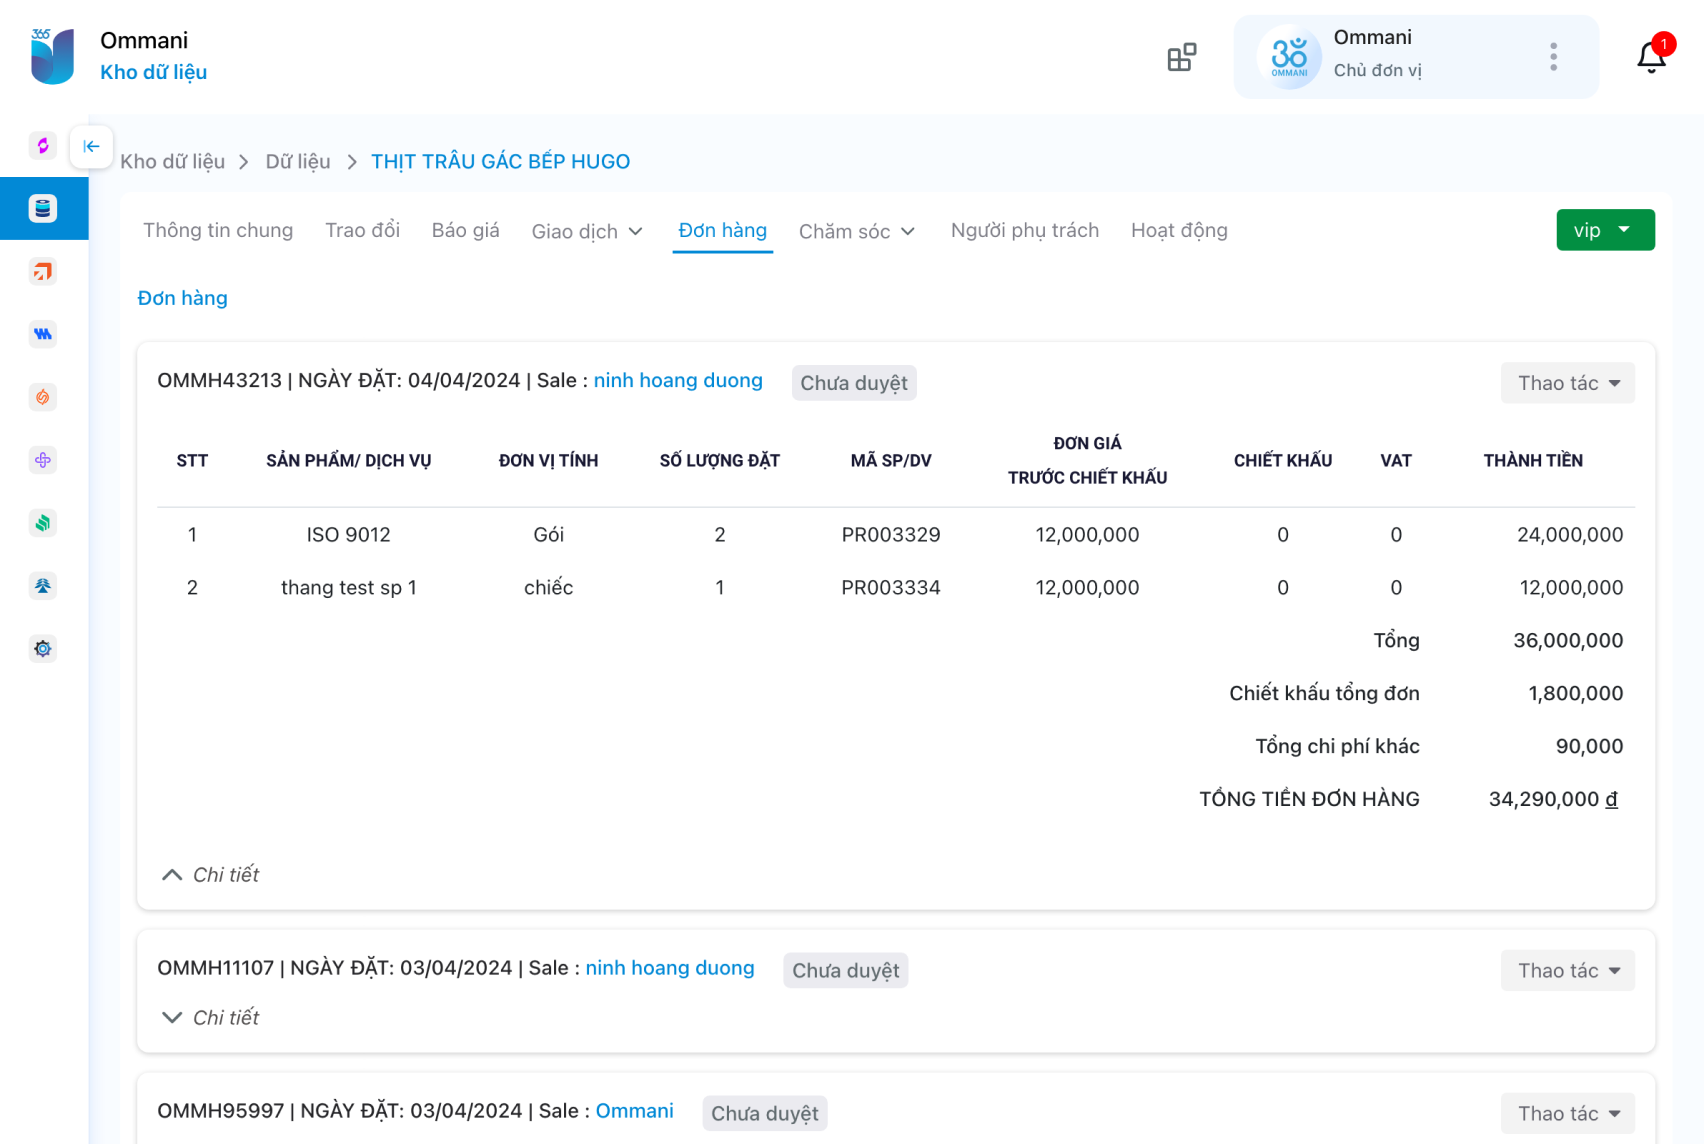
Task: Expand Chi tiết for order OMMH11107
Action: tap(211, 1018)
